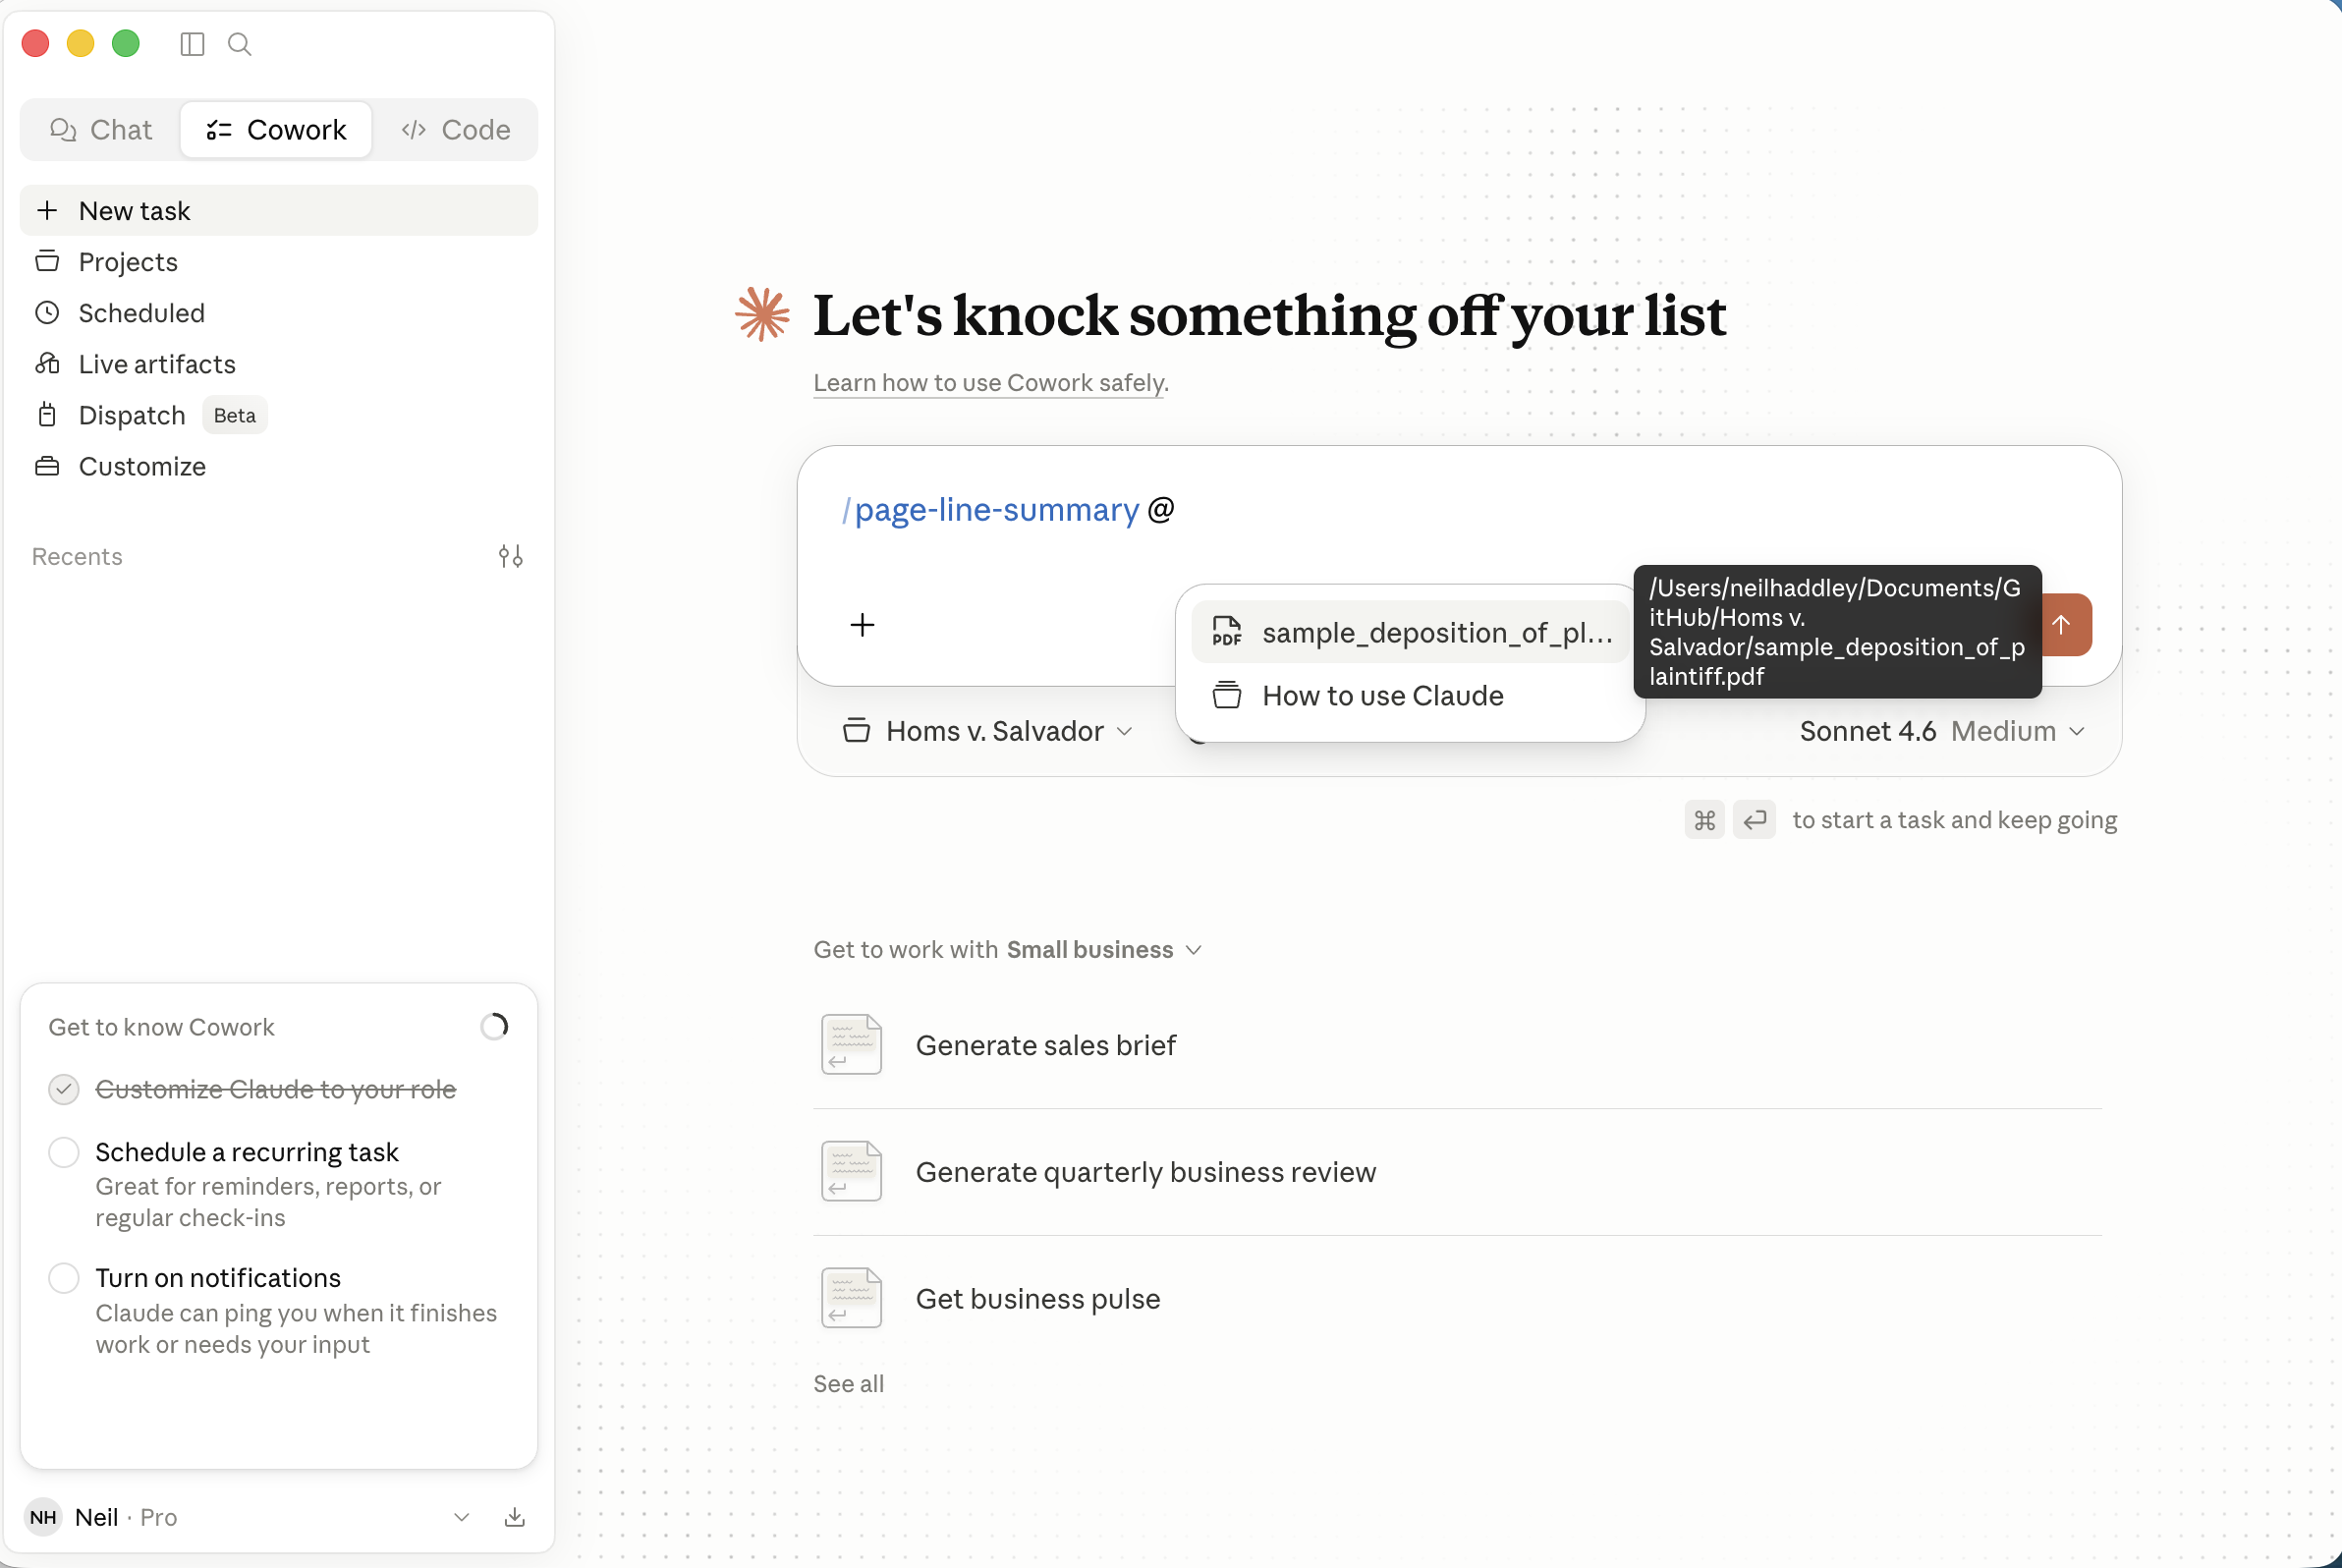Start the Generate sales brief task

(1458, 1045)
